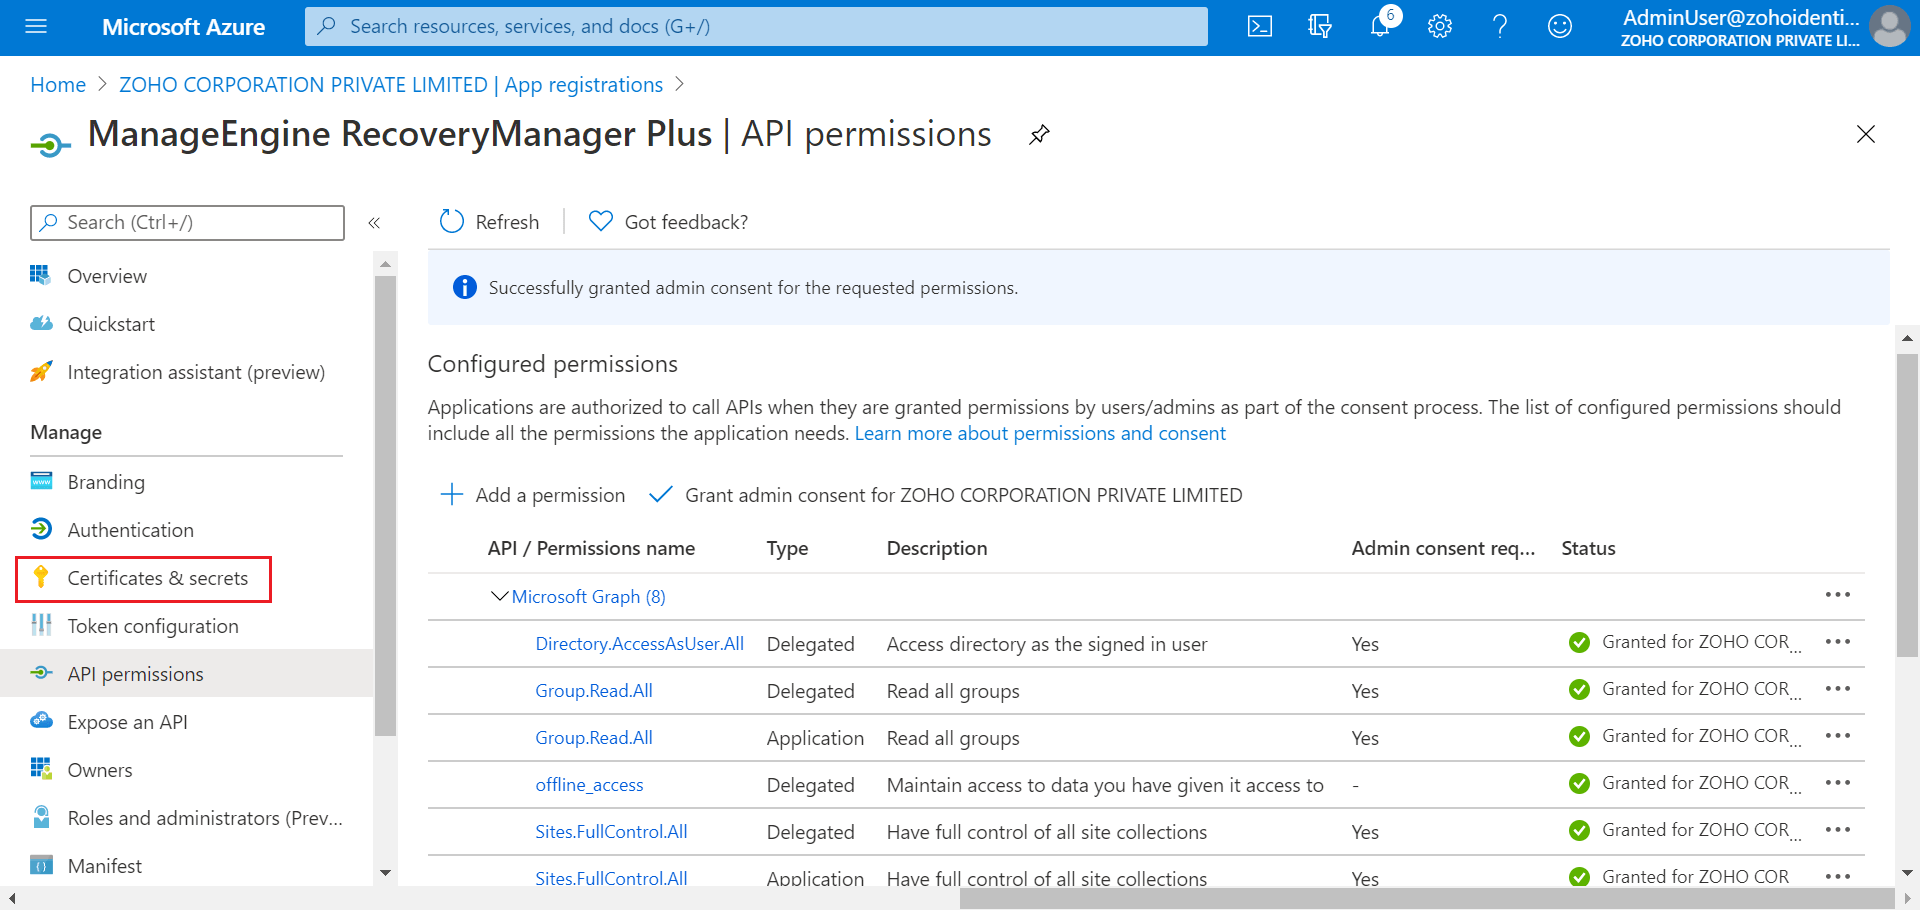Screen dimensions: 1920x910
Task: Open Azure Cloud Shell icon
Action: pos(1260,27)
